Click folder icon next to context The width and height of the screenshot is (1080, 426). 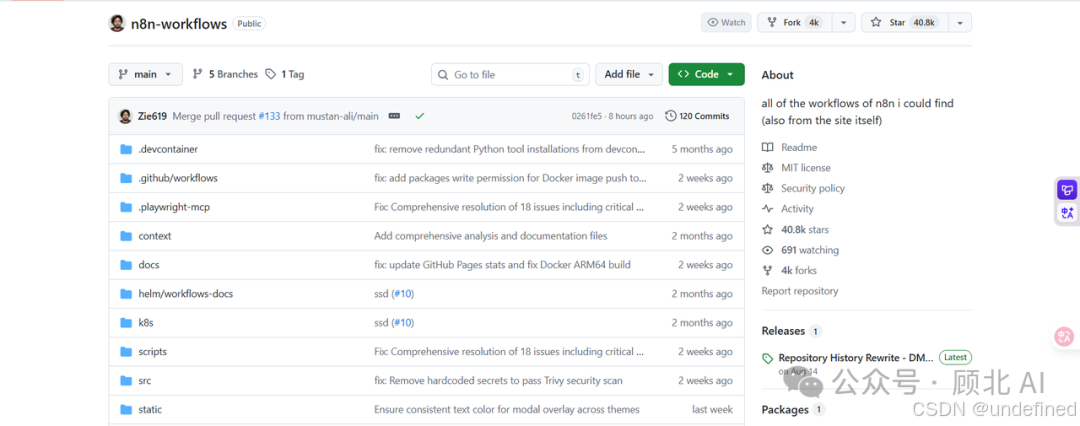coord(126,236)
